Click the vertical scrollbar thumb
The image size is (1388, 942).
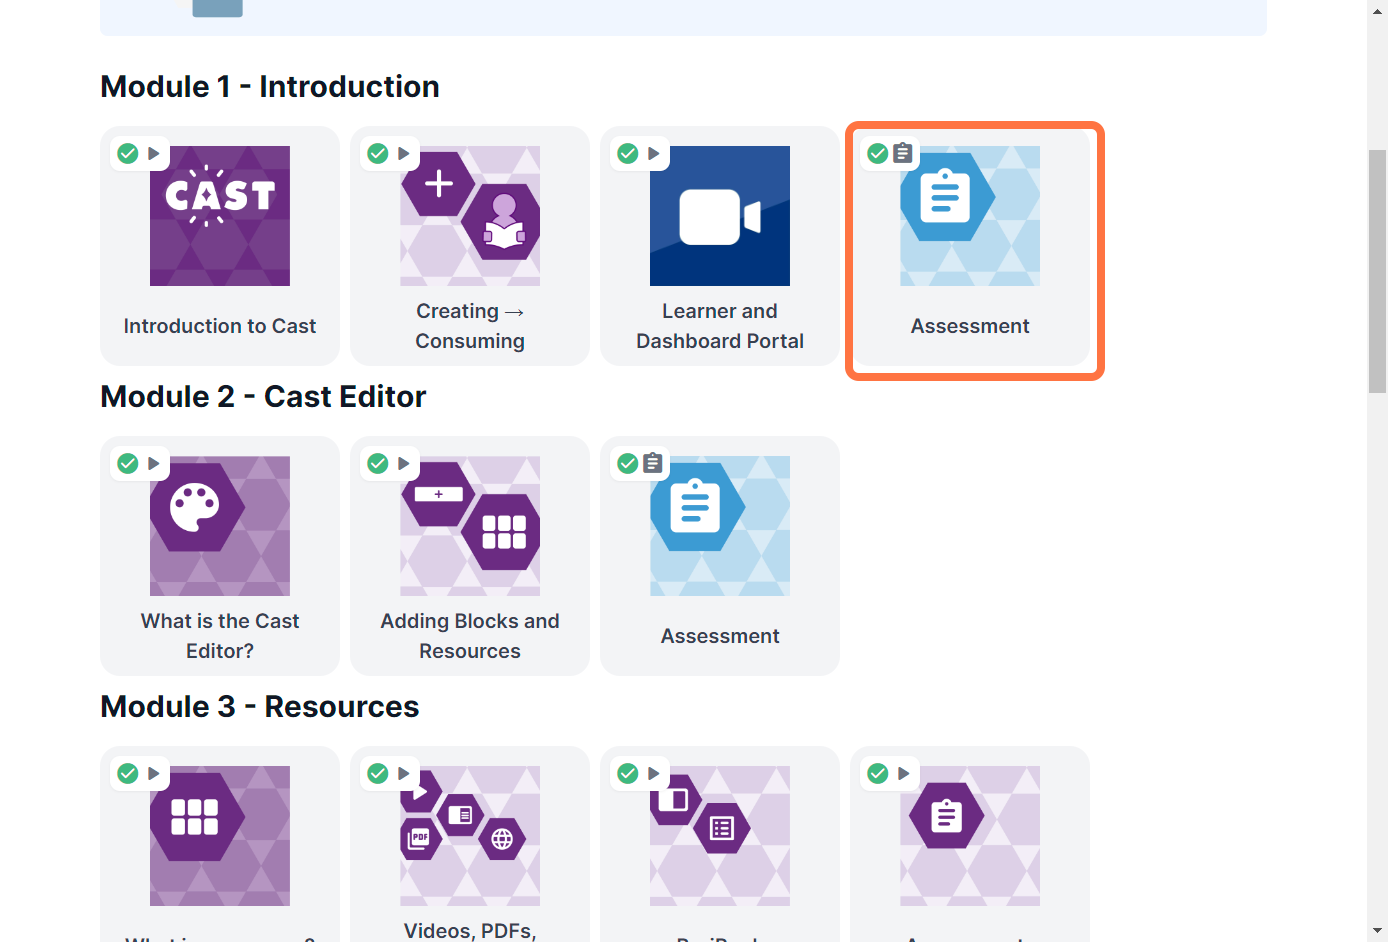click(1378, 272)
